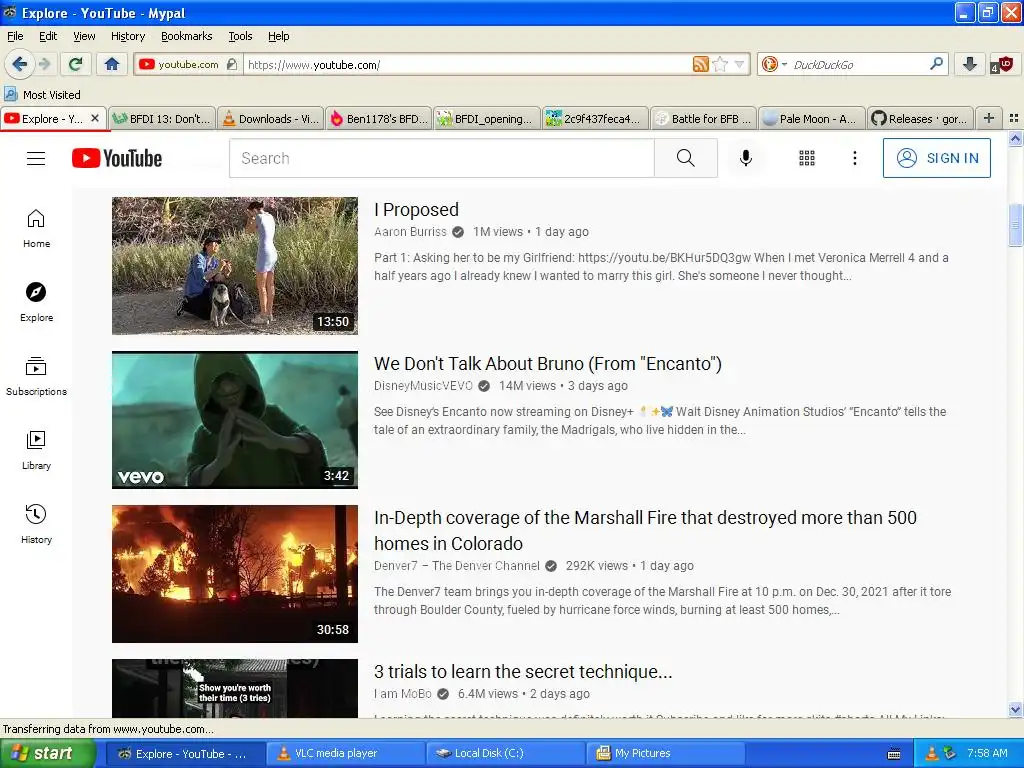1024x768 pixels.
Task: Open Aaron Burriss channel link
Action: point(410,232)
